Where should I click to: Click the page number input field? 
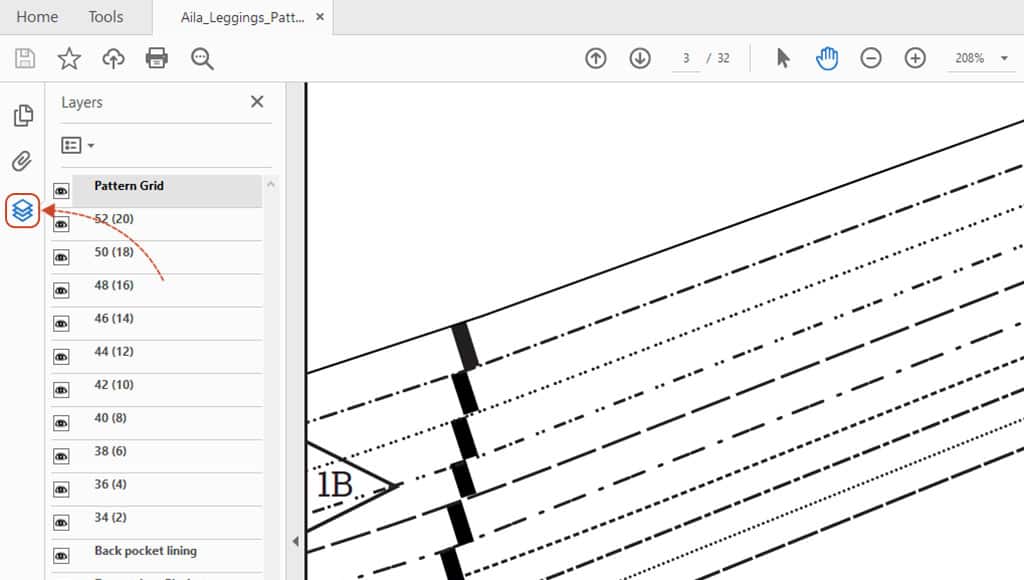[686, 59]
